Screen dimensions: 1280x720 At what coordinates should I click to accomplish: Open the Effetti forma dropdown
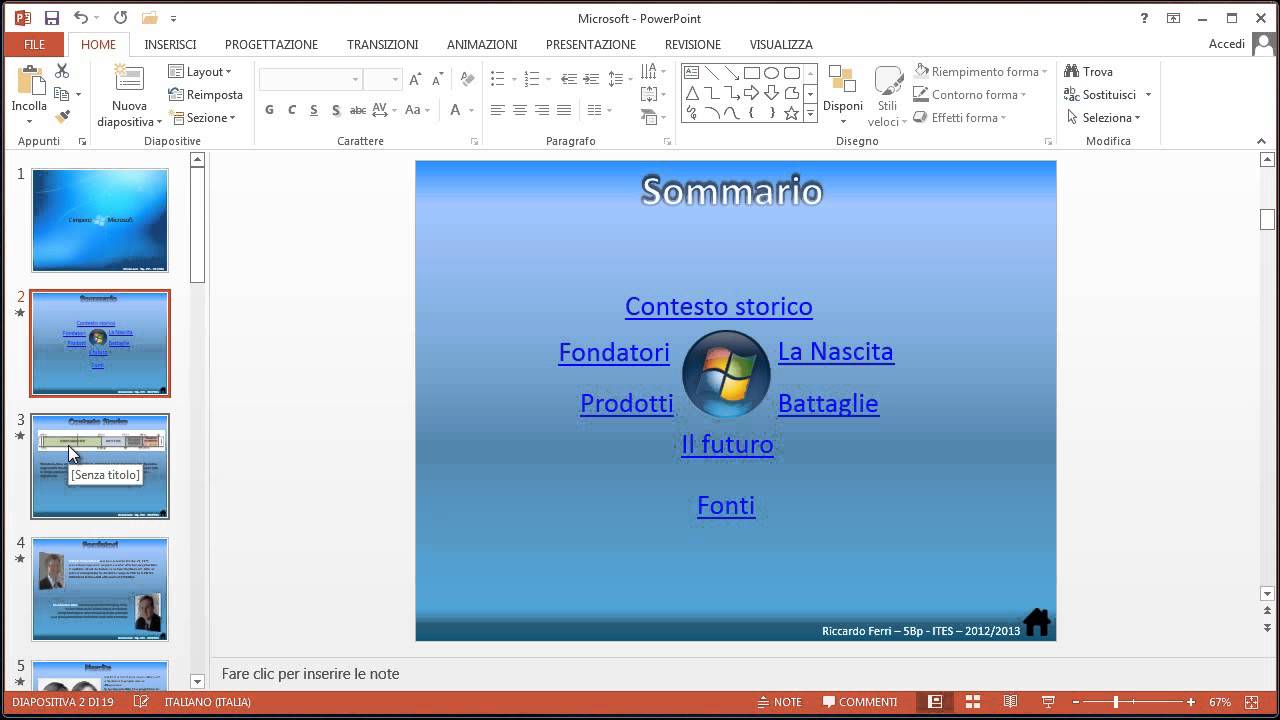(960, 117)
